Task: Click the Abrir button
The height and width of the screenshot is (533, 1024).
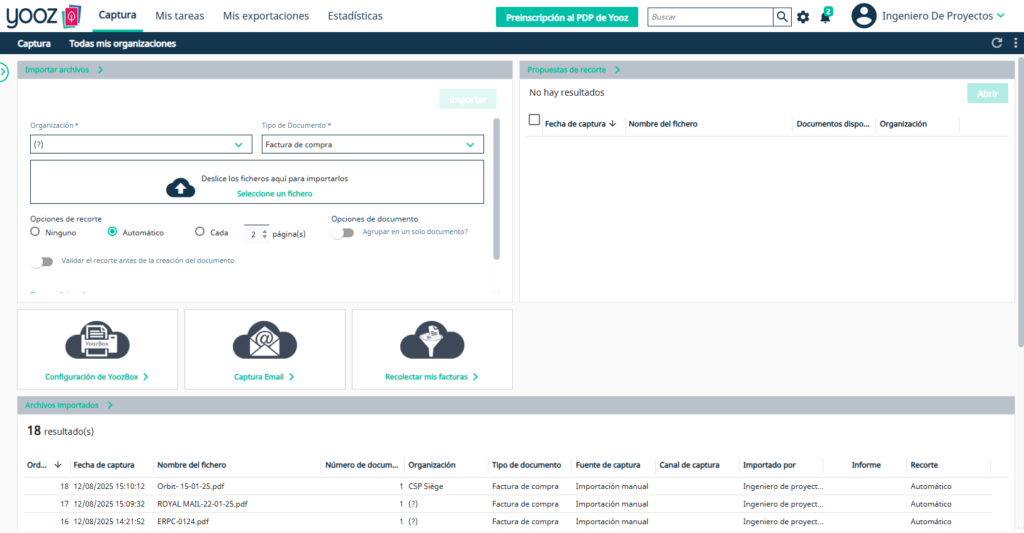Action: pyautogui.click(x=987, y=93)
